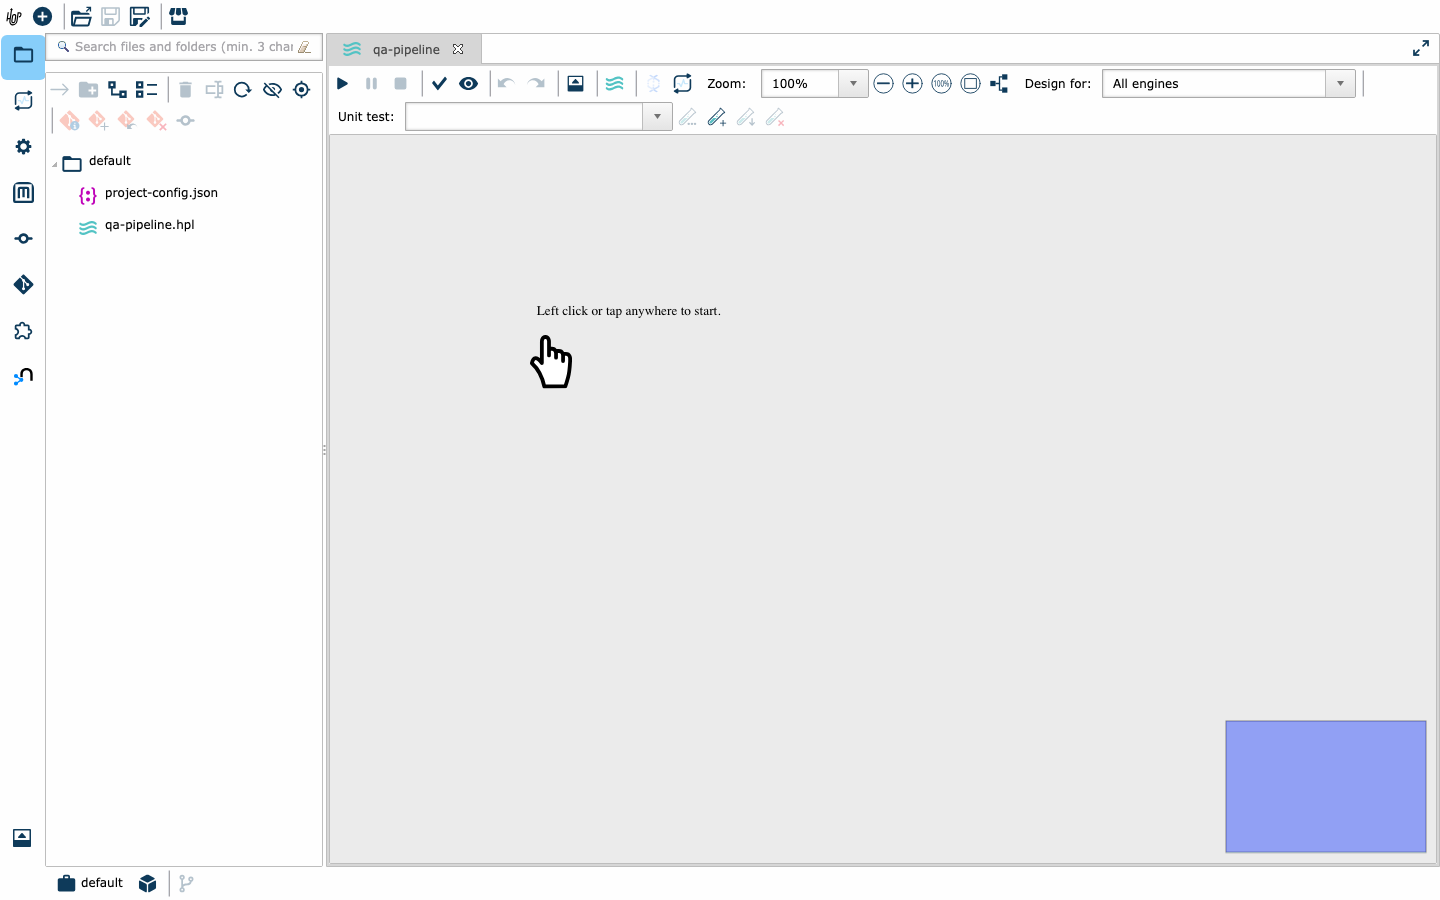Open the metadata perspective icon in sidebar
The width and height of the screenshot is (1440, 900).
point(23,193)
